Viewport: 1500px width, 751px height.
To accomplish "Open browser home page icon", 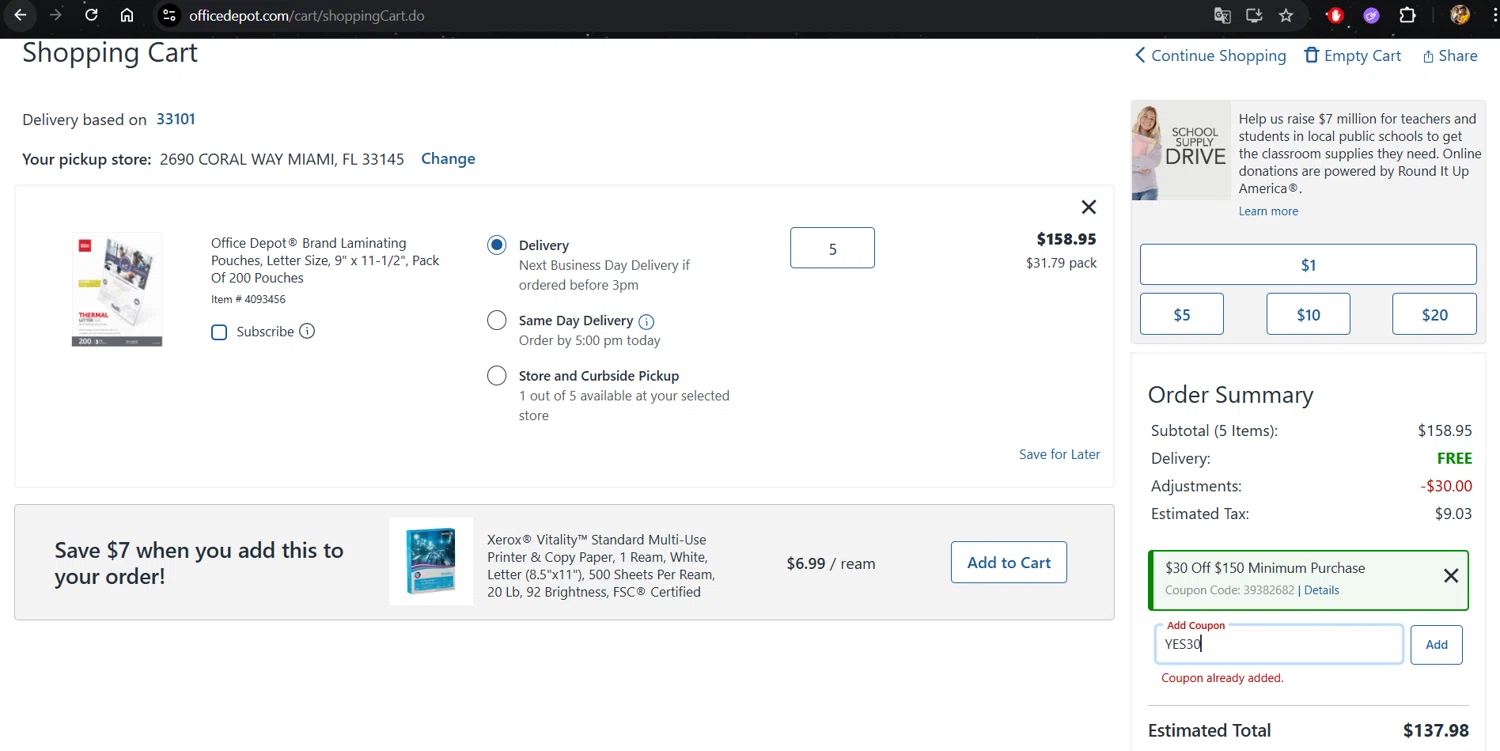I will [127, 15].
